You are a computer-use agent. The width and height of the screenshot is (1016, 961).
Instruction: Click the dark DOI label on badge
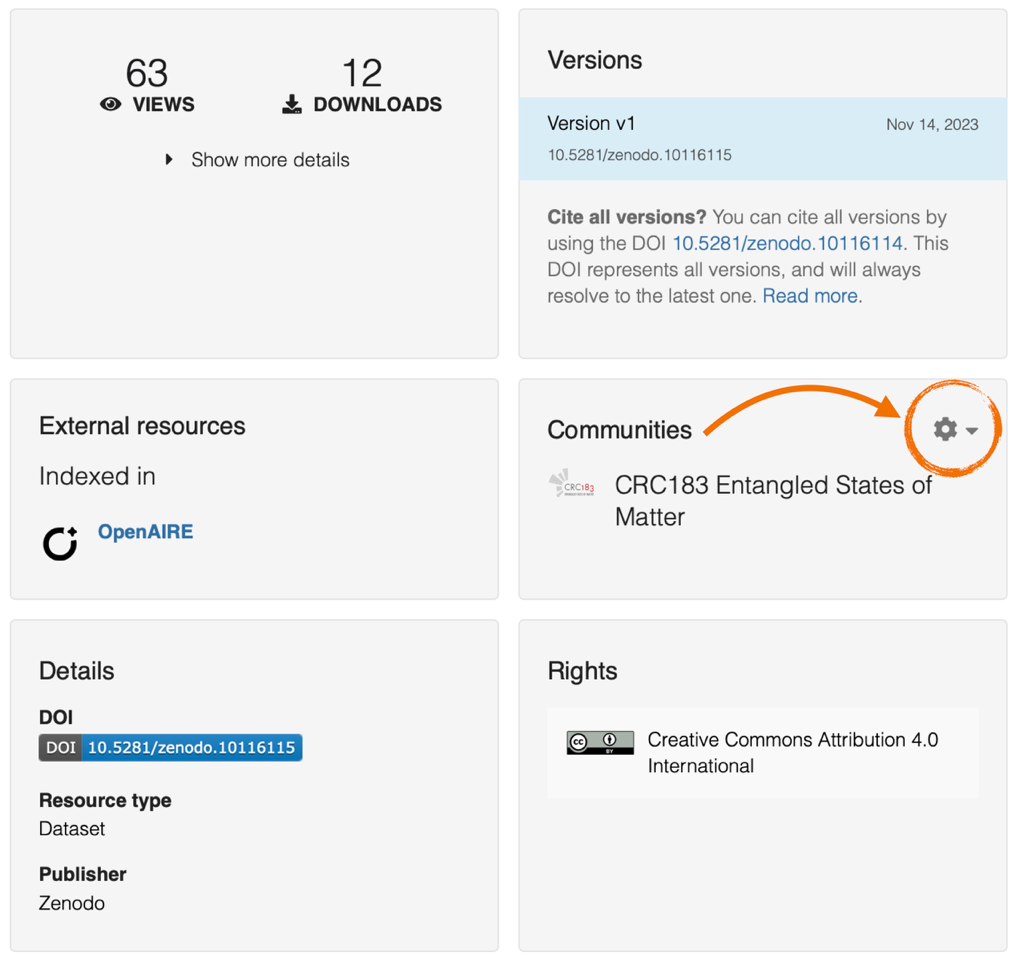coord(60,748)
